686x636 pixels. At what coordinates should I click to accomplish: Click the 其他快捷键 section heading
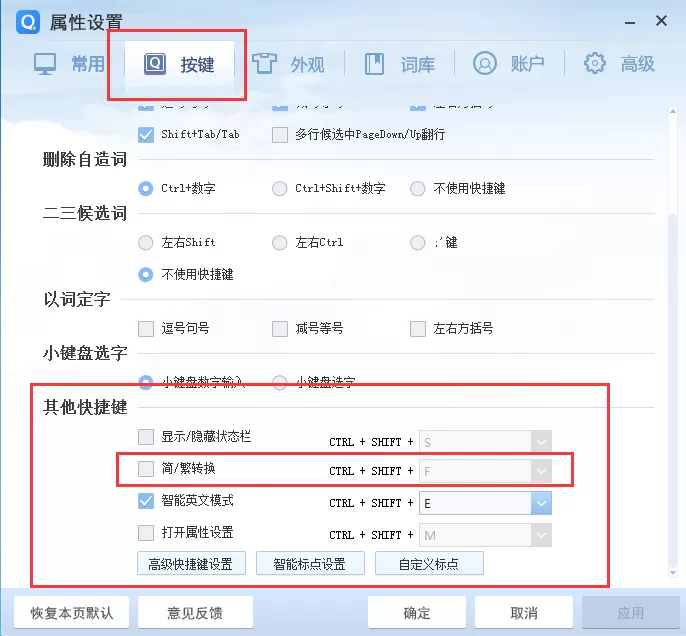coord(85,407)
